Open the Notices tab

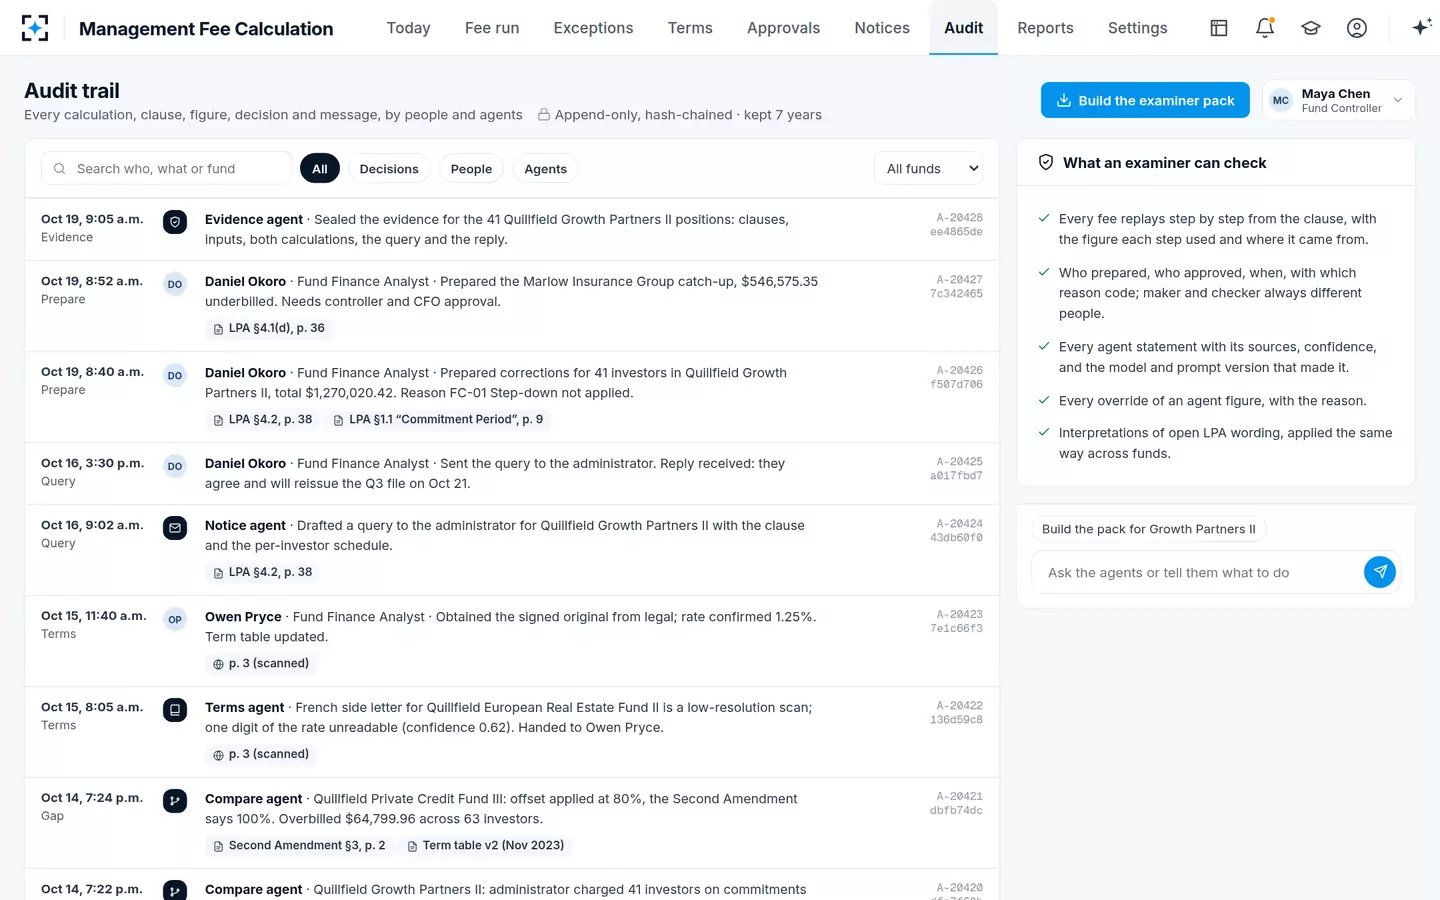coord(882,28)
